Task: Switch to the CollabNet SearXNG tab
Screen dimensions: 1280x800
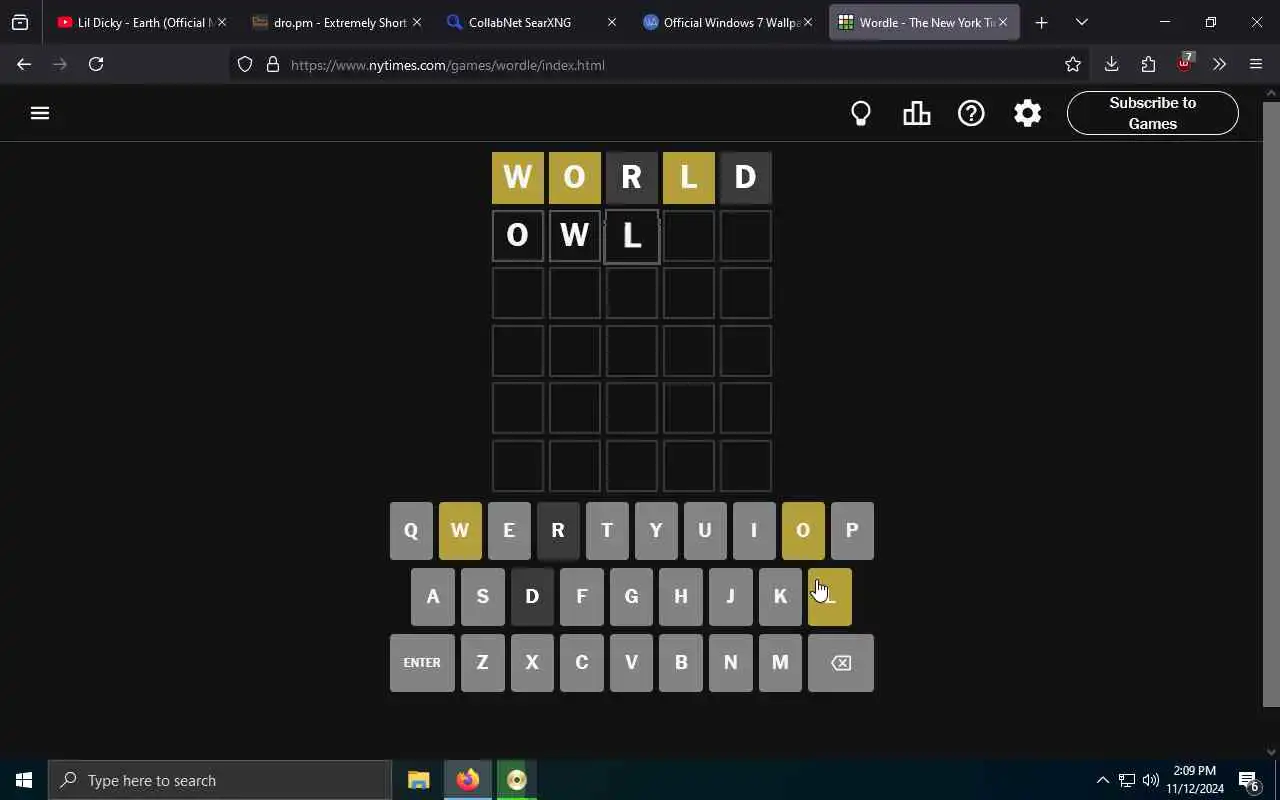Action: 531,22
